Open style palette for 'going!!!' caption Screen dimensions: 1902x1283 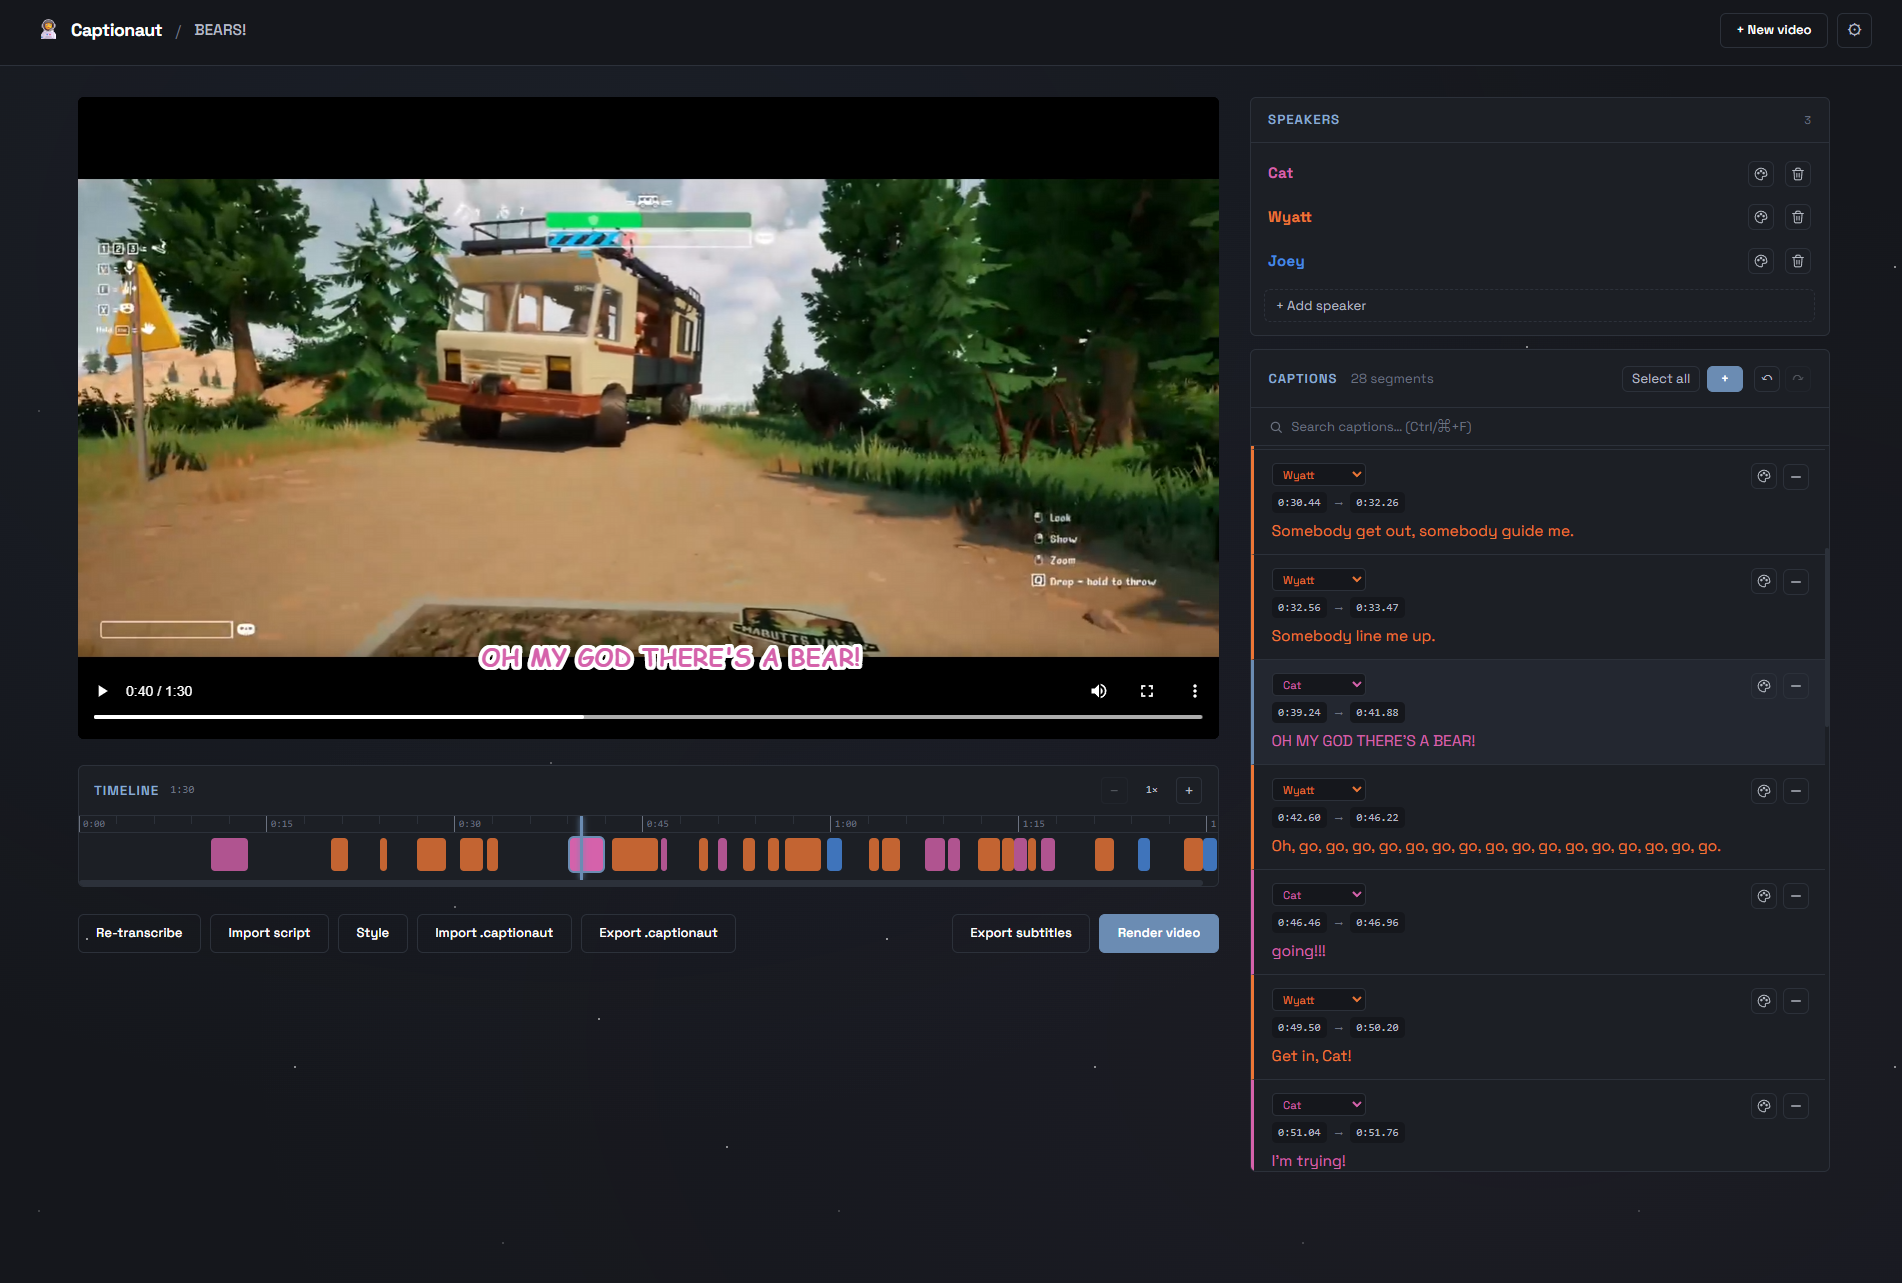[x=1764, y=897]
